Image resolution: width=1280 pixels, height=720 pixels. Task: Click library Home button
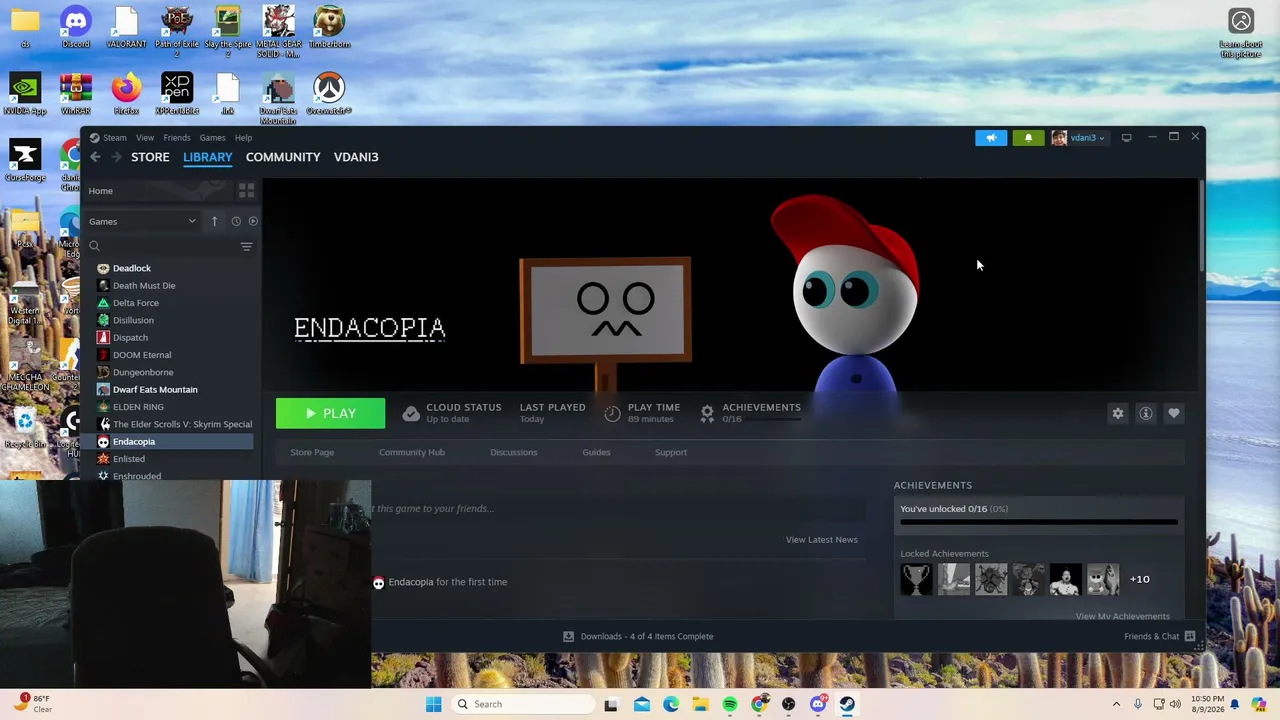pos(160,191)
